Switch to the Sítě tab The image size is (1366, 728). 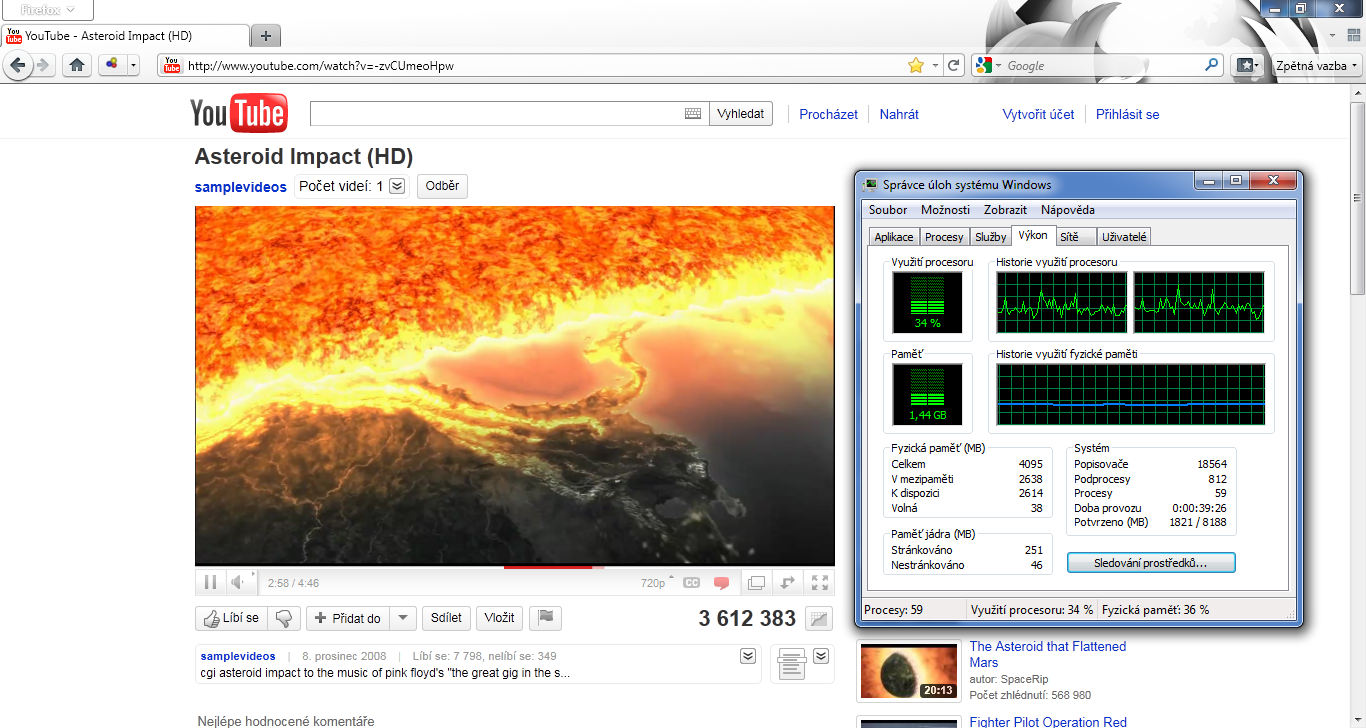[1075, 237]
